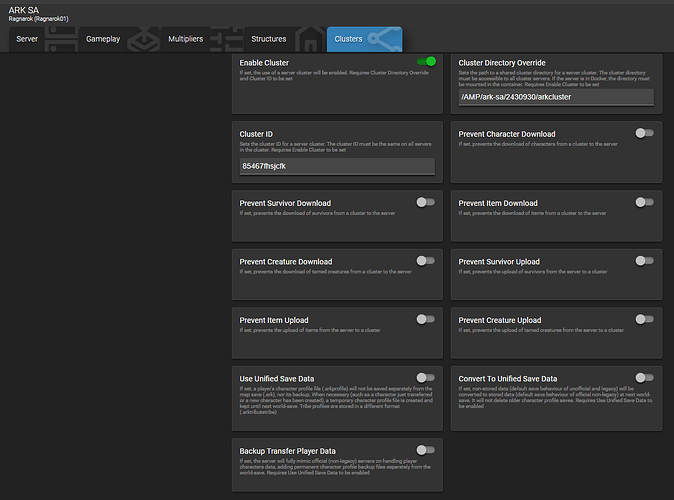Switch to the Gameplay tab
This screenshot has height=500, width=674.
119,39
